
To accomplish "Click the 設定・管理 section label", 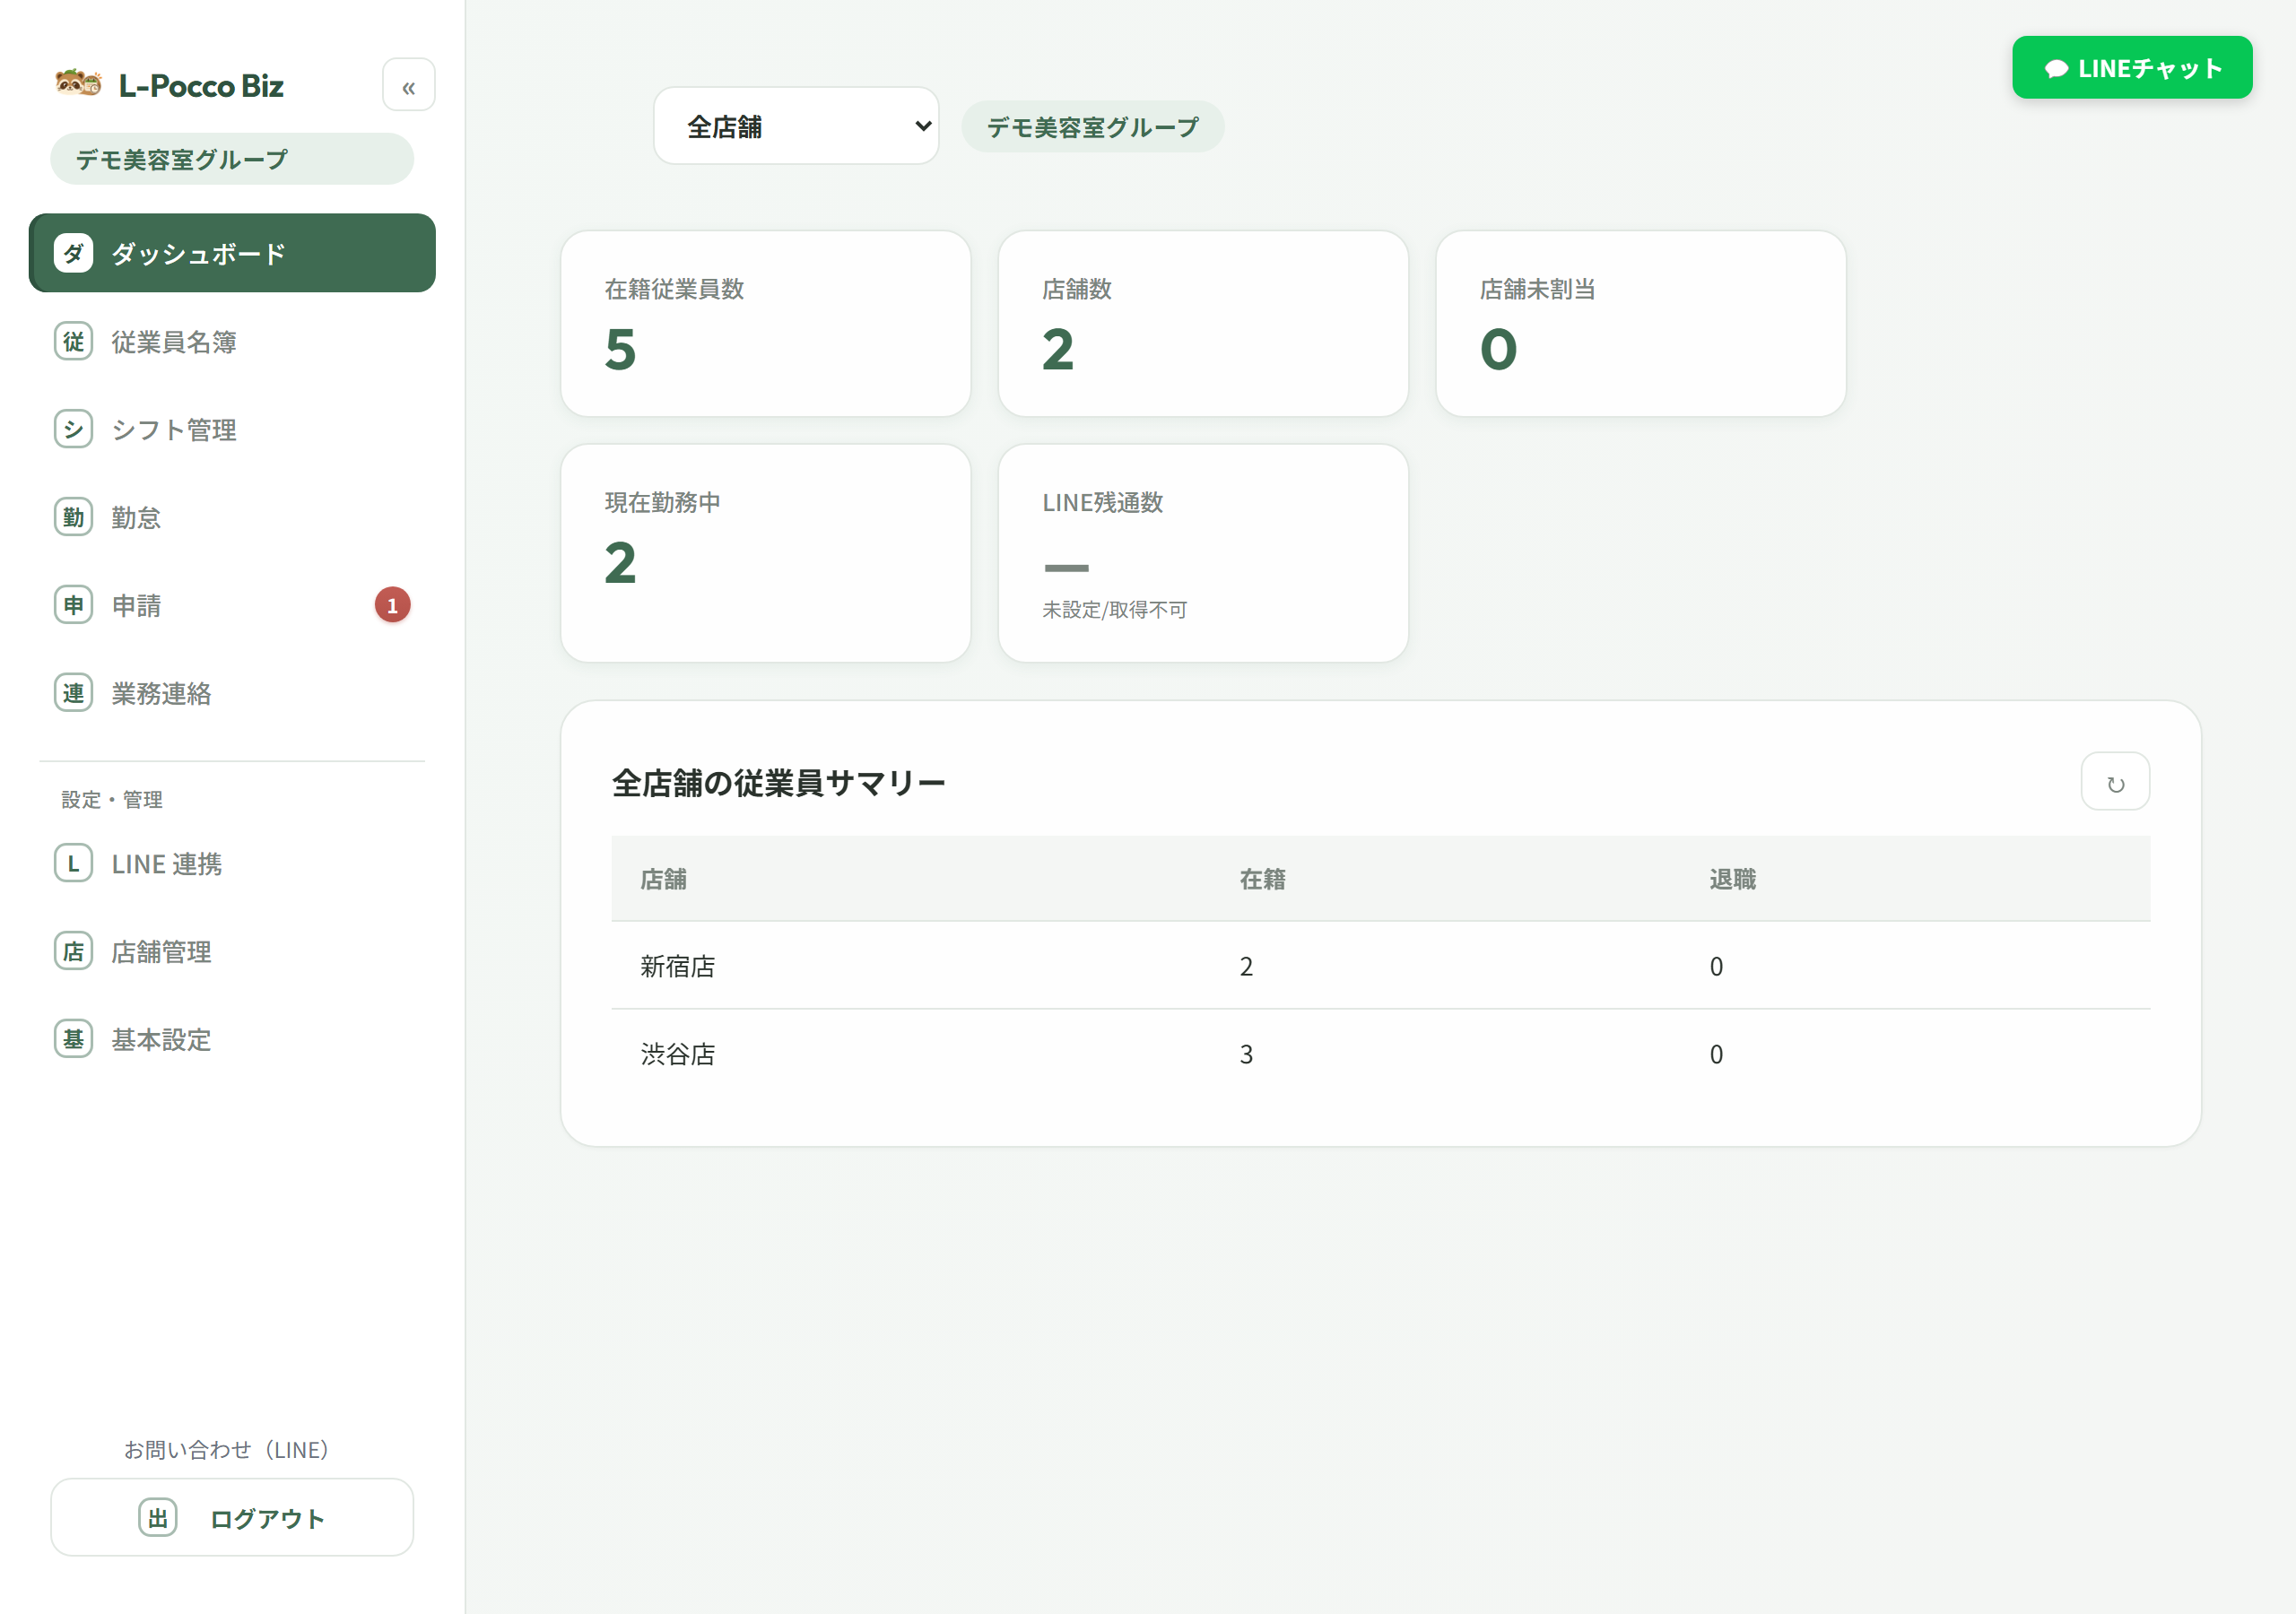I will coord(112,800).
